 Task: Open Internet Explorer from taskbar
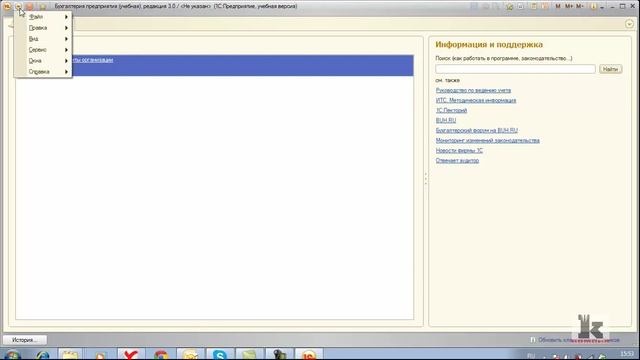(42, 355)
